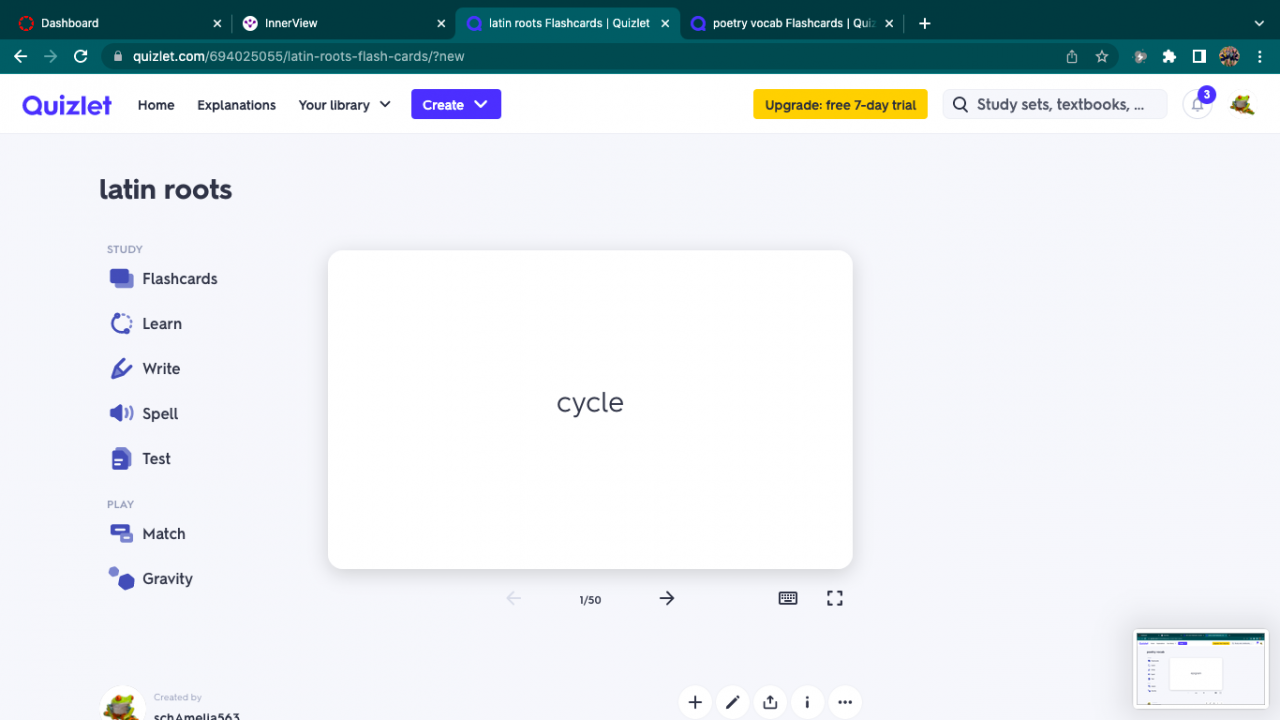Image resolution: width=1280 pixels, height=720 pixels.
Task: Close the Dashboard tab
Action: [x=218, y=23]
